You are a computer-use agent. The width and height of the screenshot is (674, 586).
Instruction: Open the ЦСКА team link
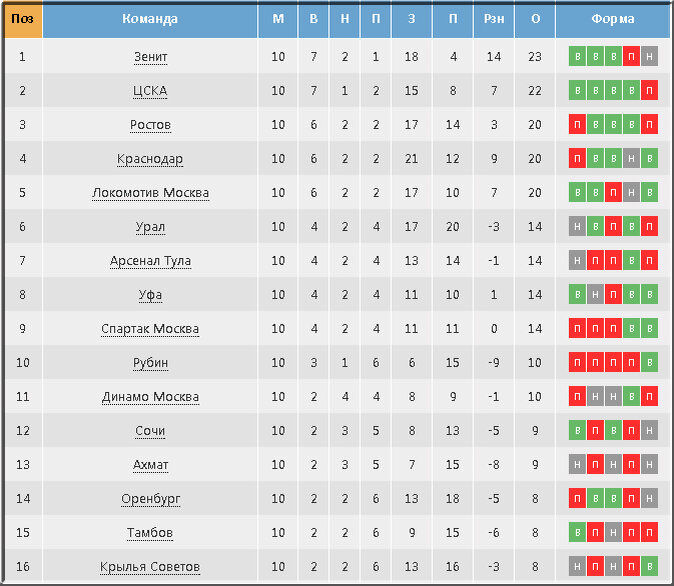click(150, 90)
